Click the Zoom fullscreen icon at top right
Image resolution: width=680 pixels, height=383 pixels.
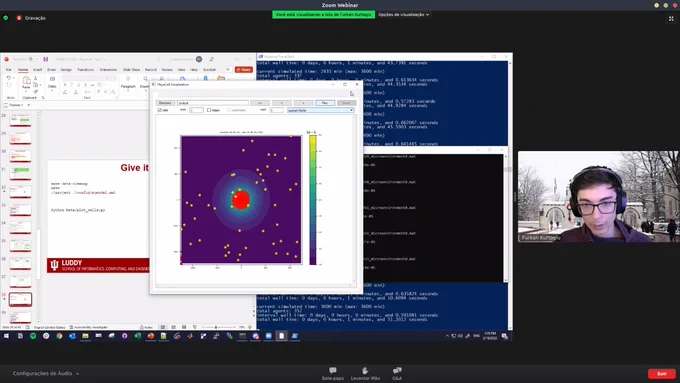click(x=671, y=18)
